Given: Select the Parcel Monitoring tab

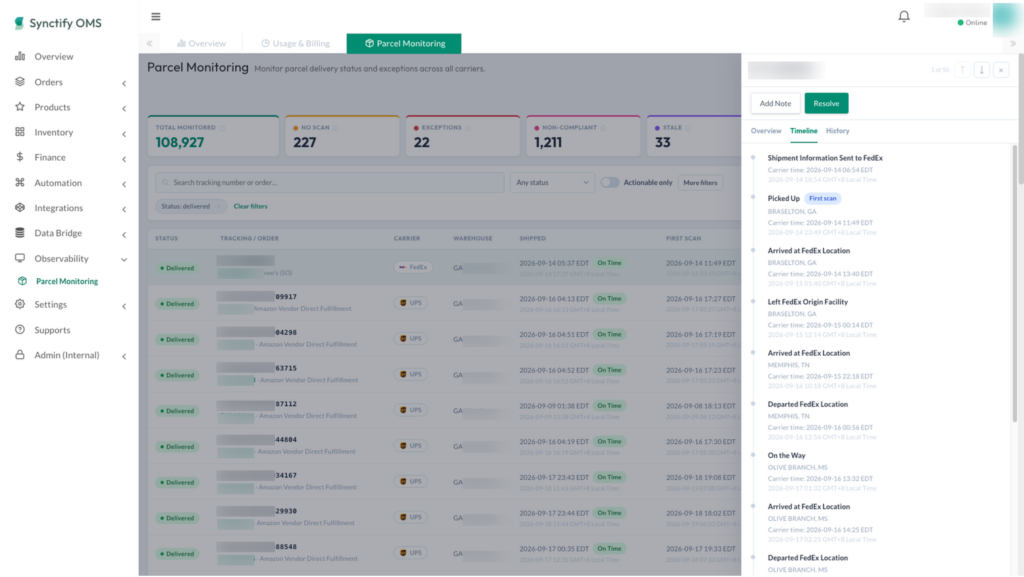Looking at the screenshot, I should coord(404,44).
